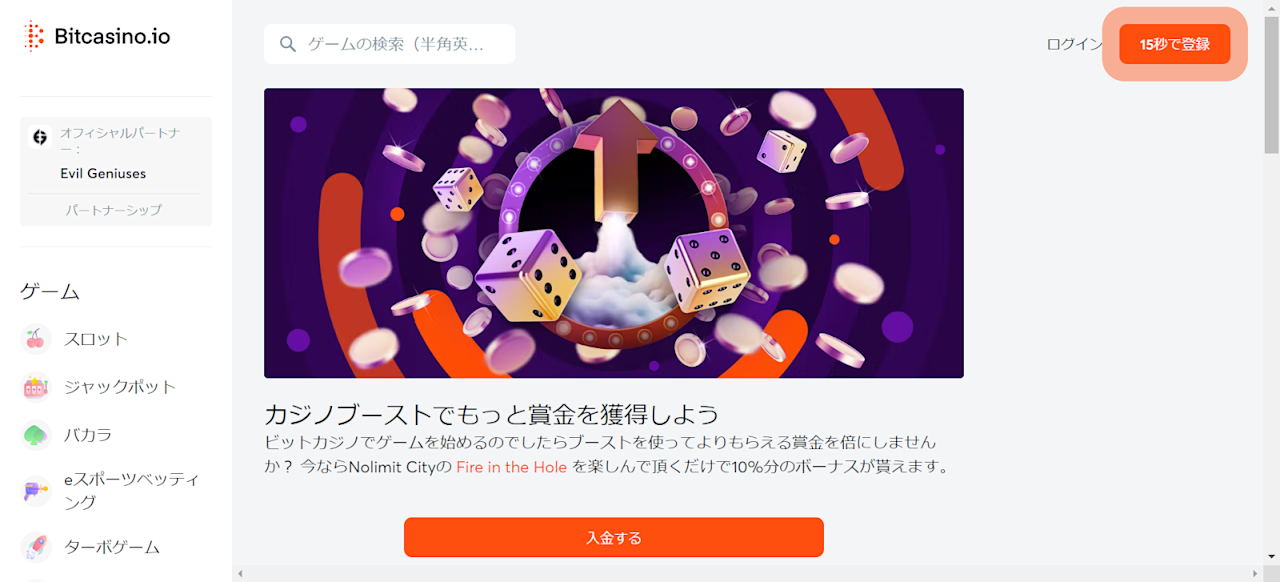This screenshot has width=1280, height=582.
Task: Follow the Fire in the Hole link
Action: 512,467
